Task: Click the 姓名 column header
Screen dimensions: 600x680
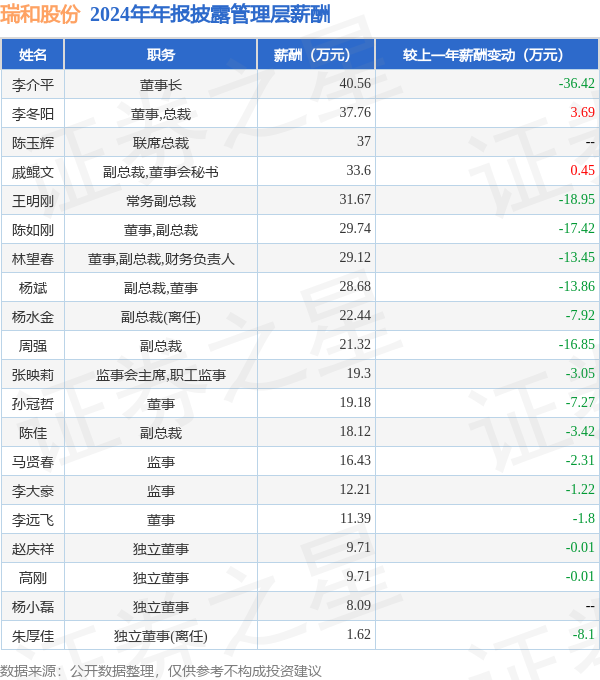Action: [33, 55]
